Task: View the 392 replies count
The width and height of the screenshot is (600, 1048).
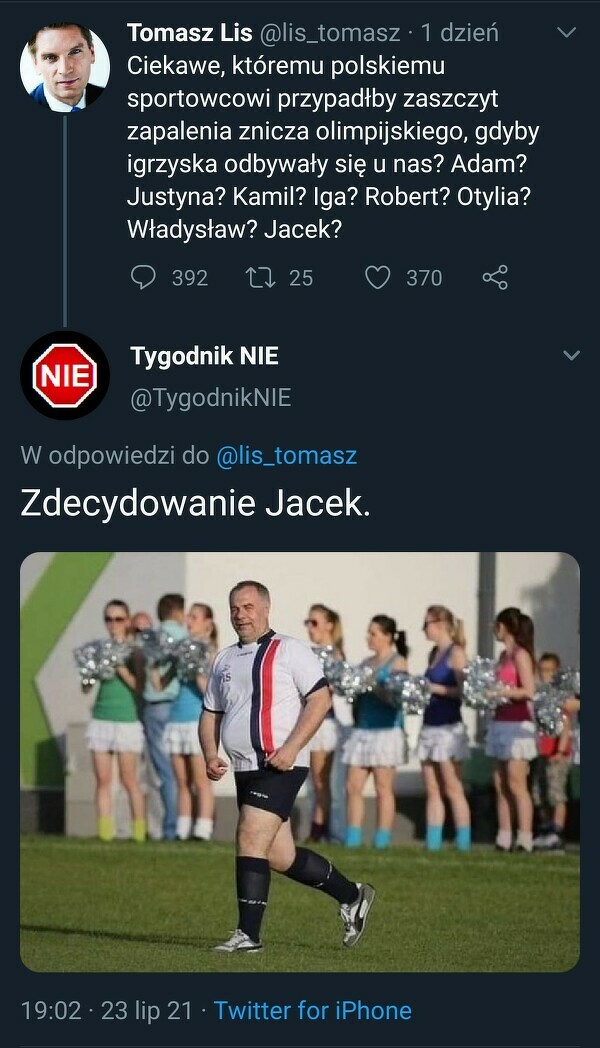Action: pos(190,278)
